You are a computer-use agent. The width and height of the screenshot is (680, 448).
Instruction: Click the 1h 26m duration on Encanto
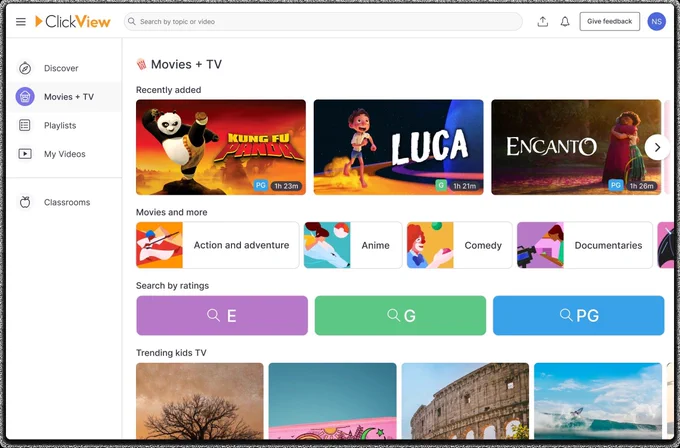641,186
